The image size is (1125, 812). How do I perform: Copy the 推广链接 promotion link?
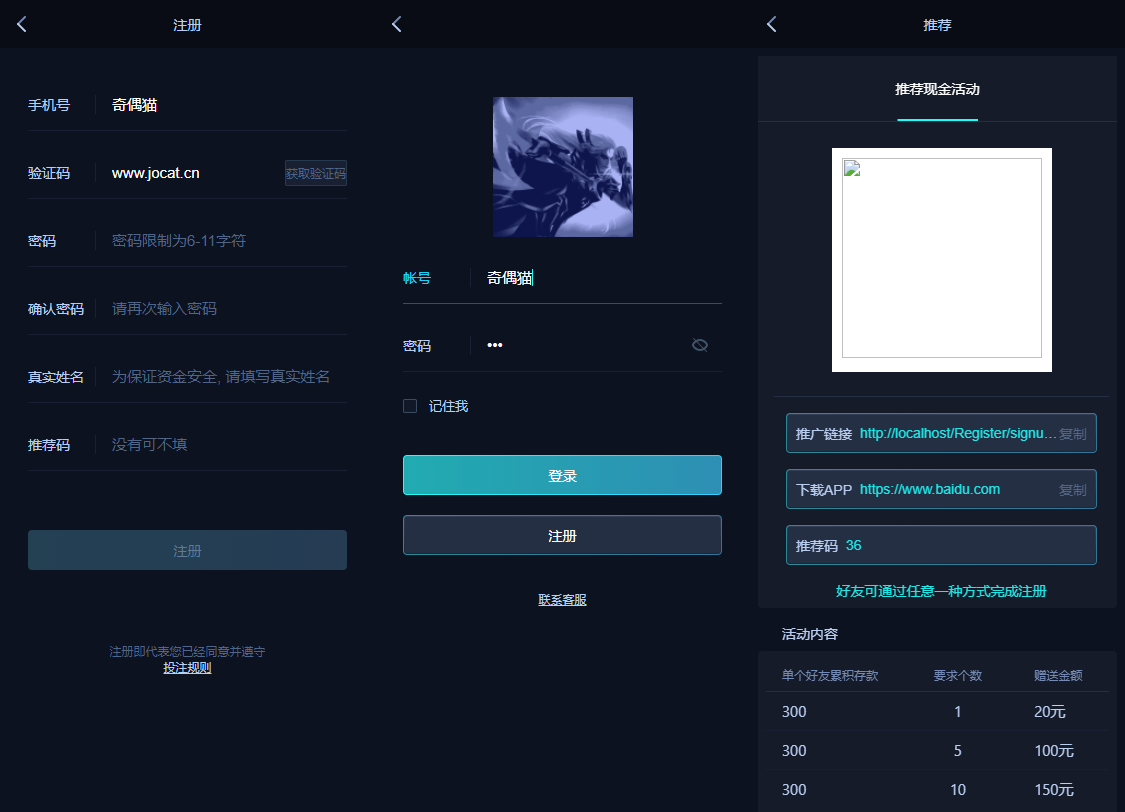click(1073, 434)
